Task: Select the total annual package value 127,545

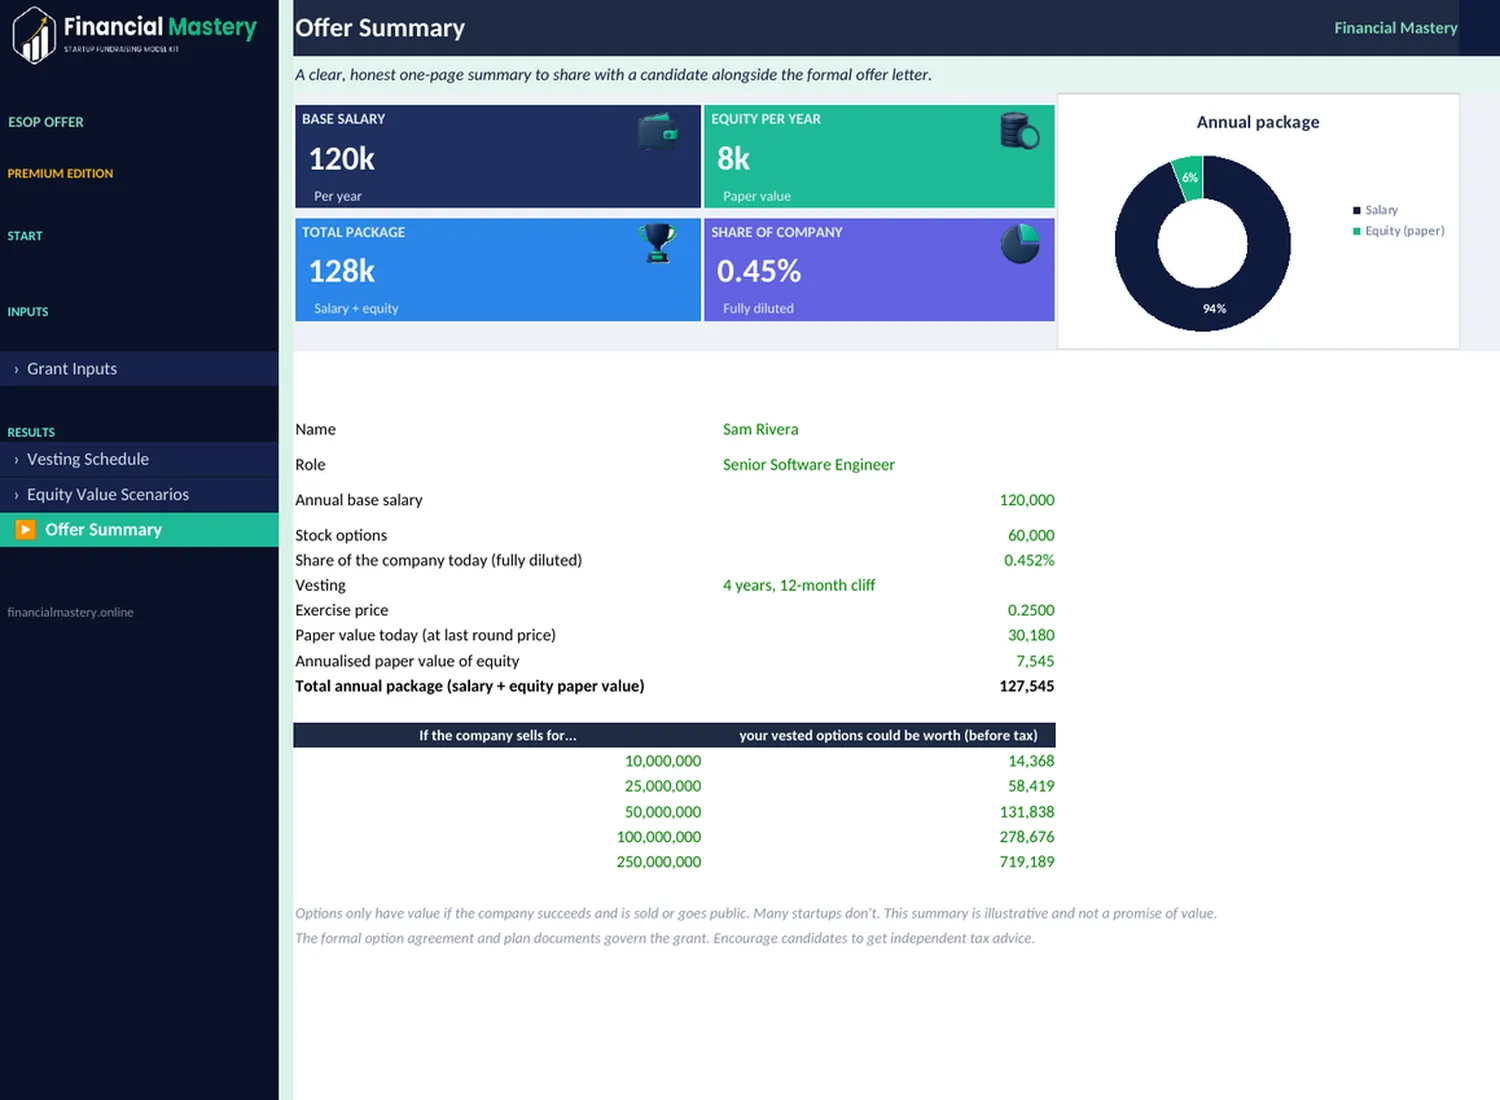Action: point(1027,686)
